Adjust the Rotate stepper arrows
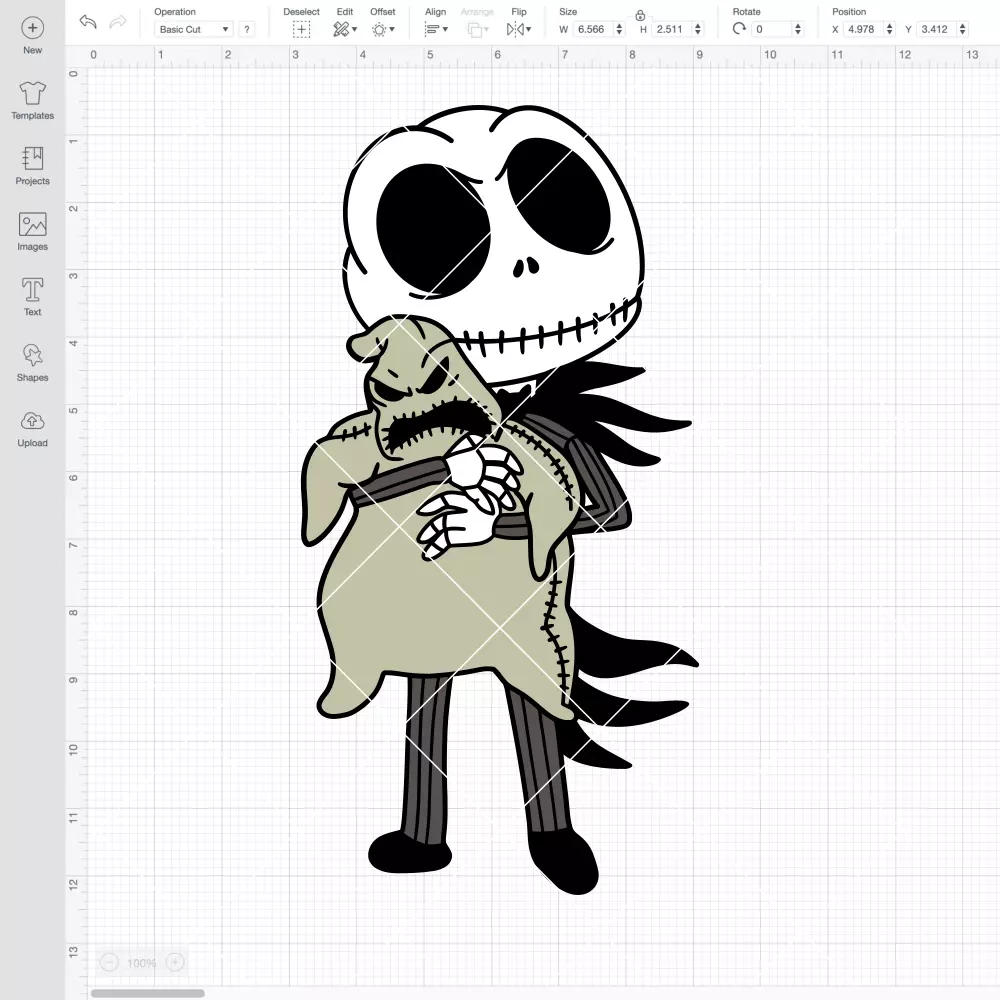The image size is (1000, 1000). click(x=798, y=29)
